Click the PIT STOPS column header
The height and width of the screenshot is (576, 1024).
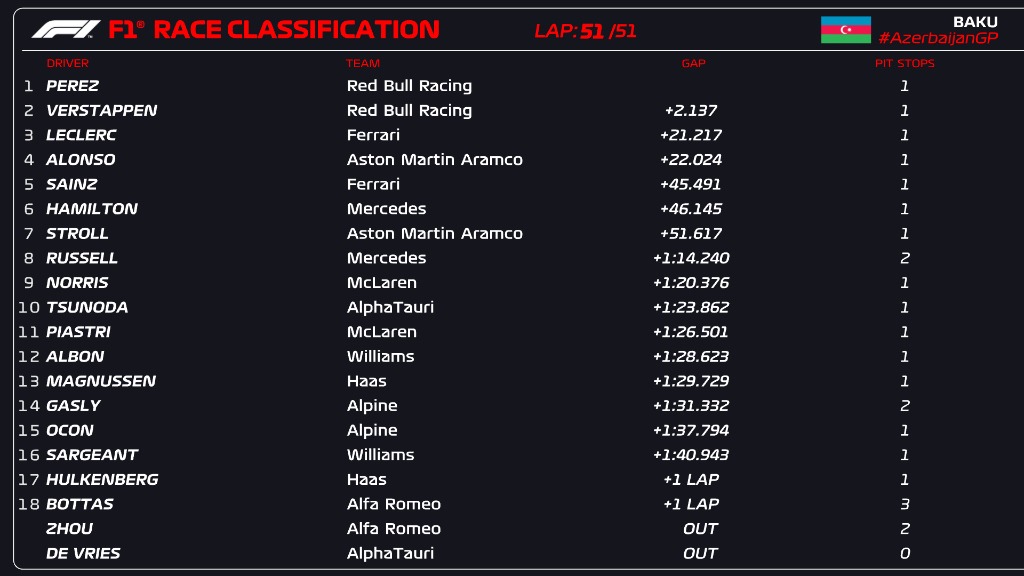click(x=904, y=63)
